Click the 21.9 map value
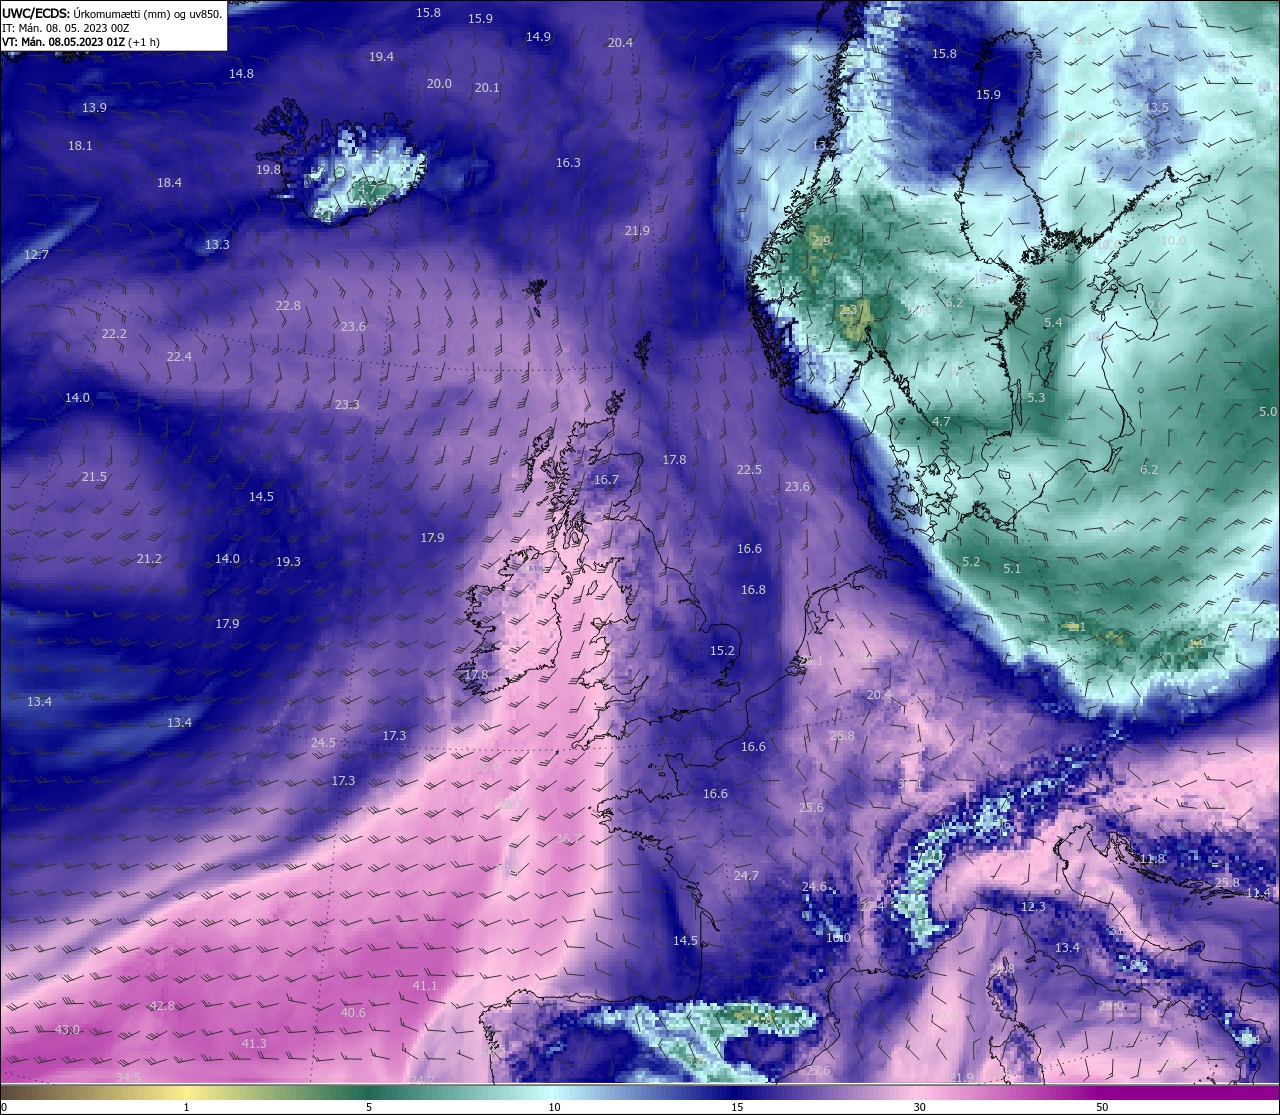The width and height of the screenshot is (1280, 1115). 637,231
